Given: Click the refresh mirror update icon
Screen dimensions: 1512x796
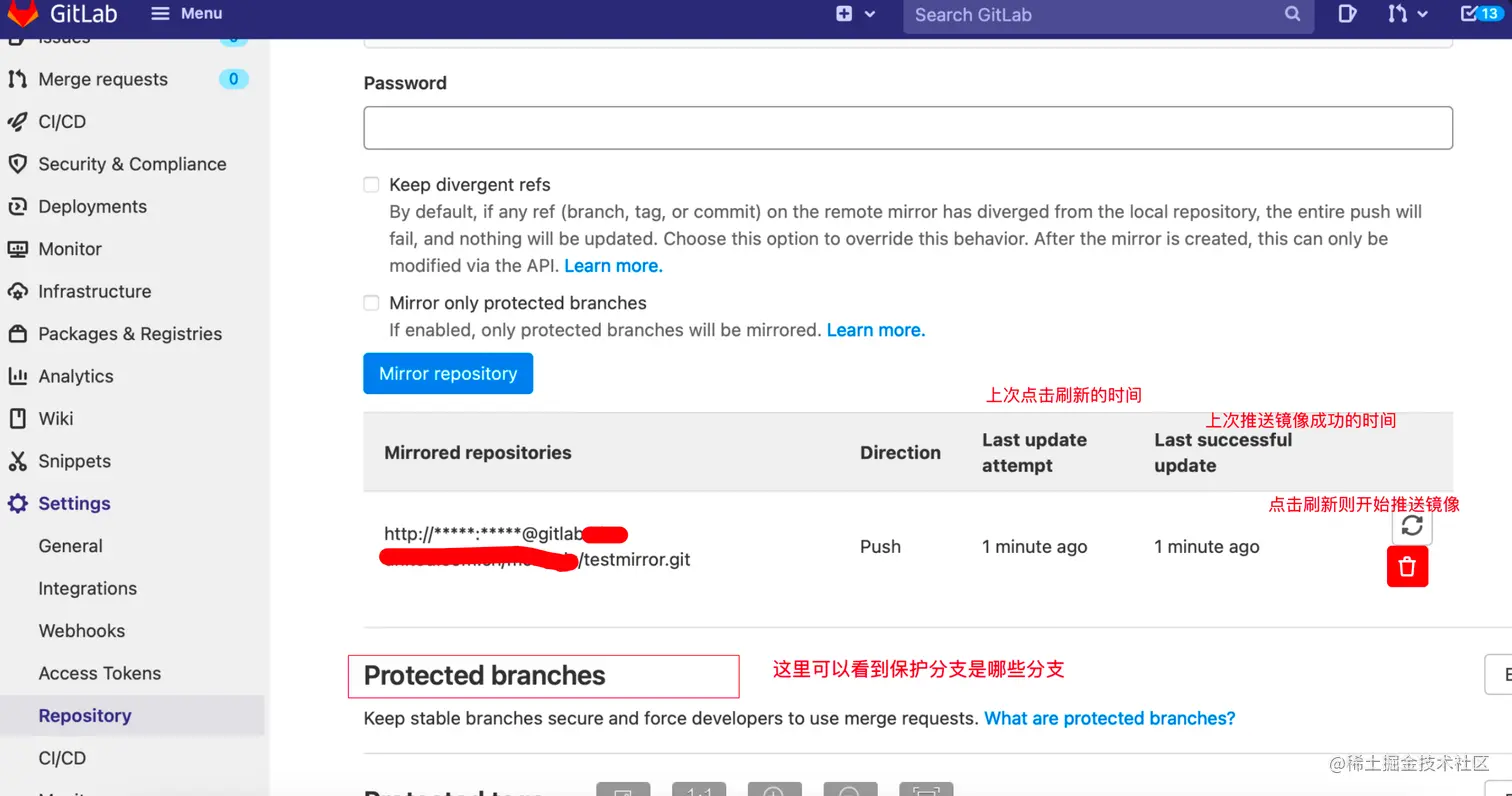Looking at the screenshot, I should pyautogui.click(x=1412, y=525).
